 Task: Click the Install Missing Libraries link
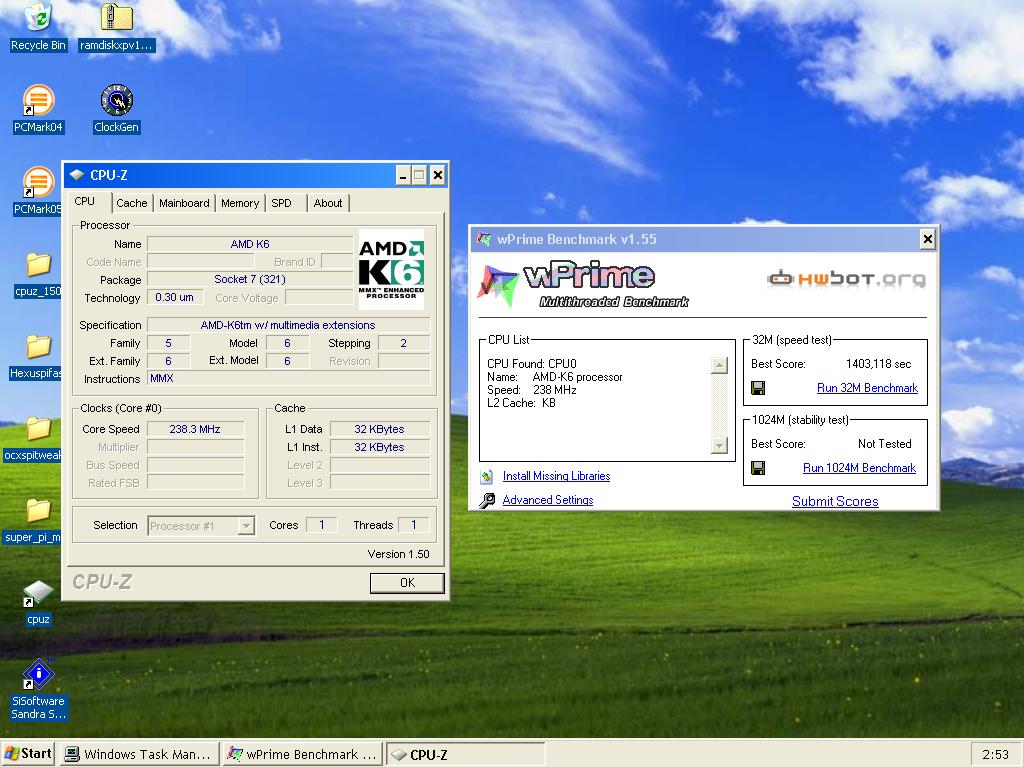pyautogui.click(x=556, y=476)
